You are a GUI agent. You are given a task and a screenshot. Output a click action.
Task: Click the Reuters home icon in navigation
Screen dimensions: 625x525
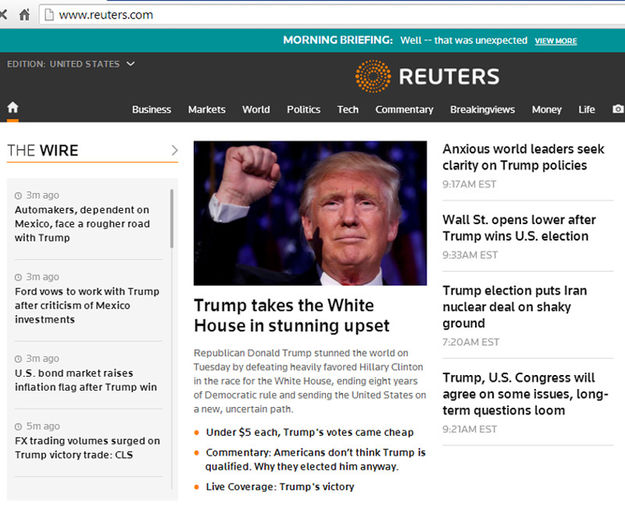(13, 107)
